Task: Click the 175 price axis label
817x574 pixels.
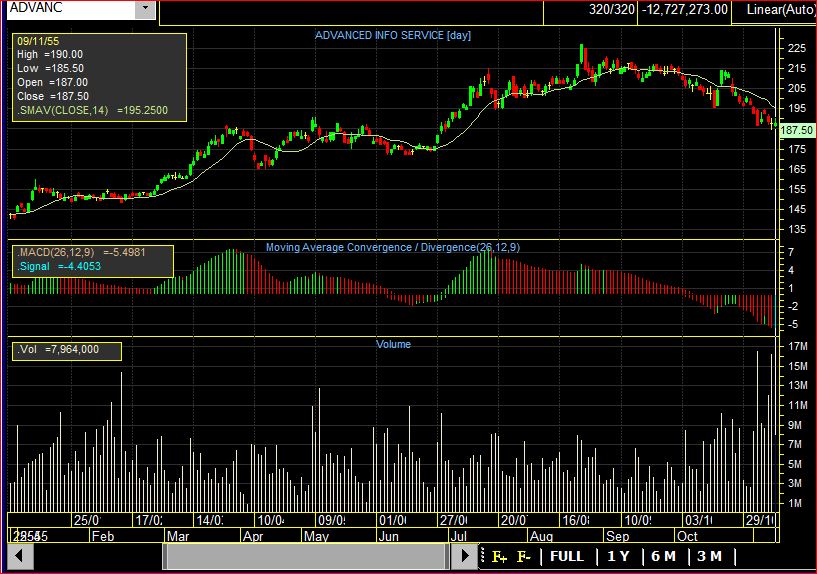Action: click(x=797, y=149)
